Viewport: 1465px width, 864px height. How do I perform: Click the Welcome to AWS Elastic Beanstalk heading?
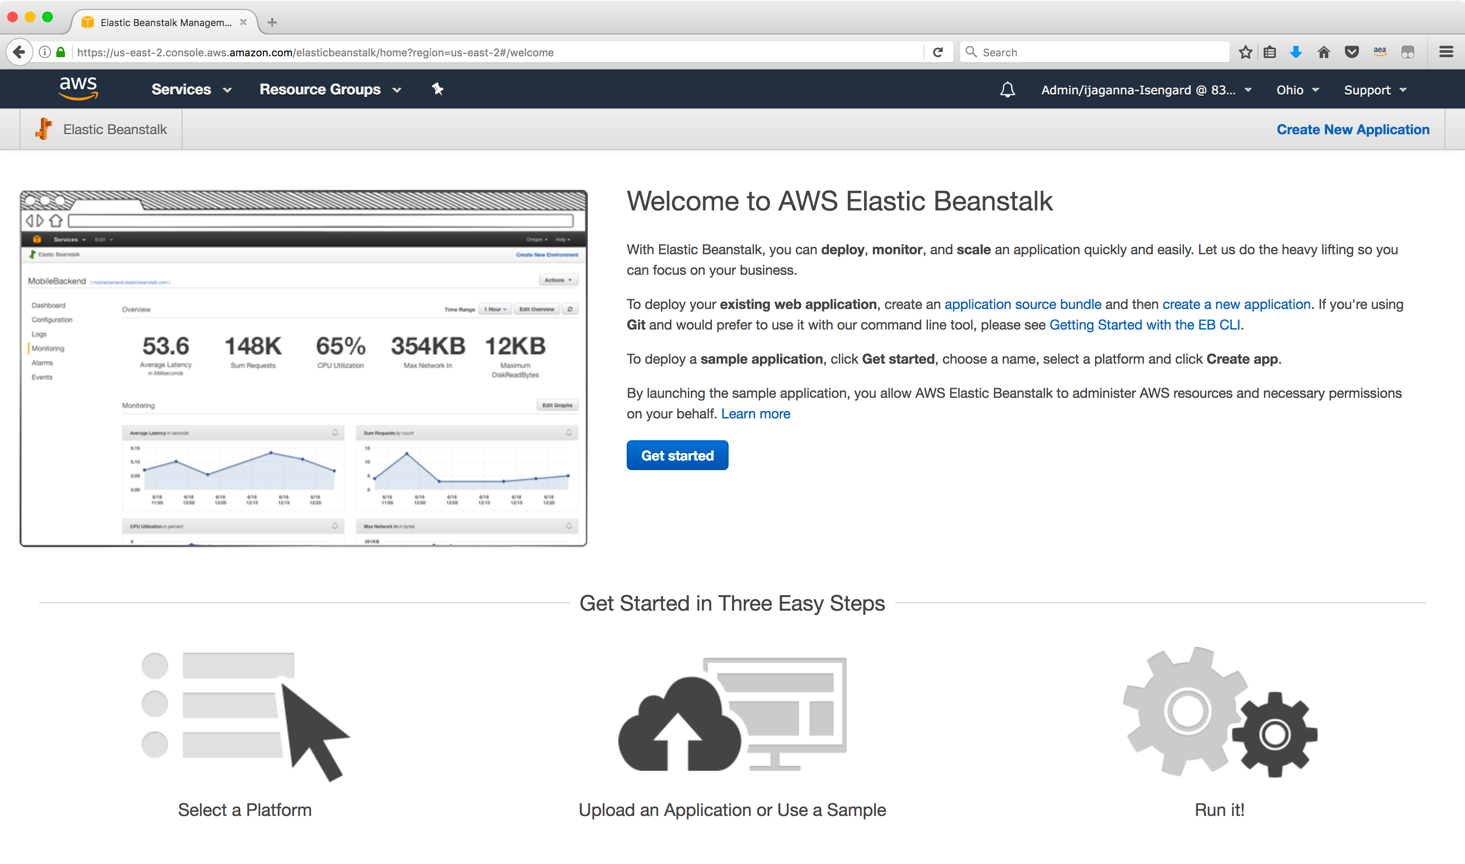click(840, 201)
